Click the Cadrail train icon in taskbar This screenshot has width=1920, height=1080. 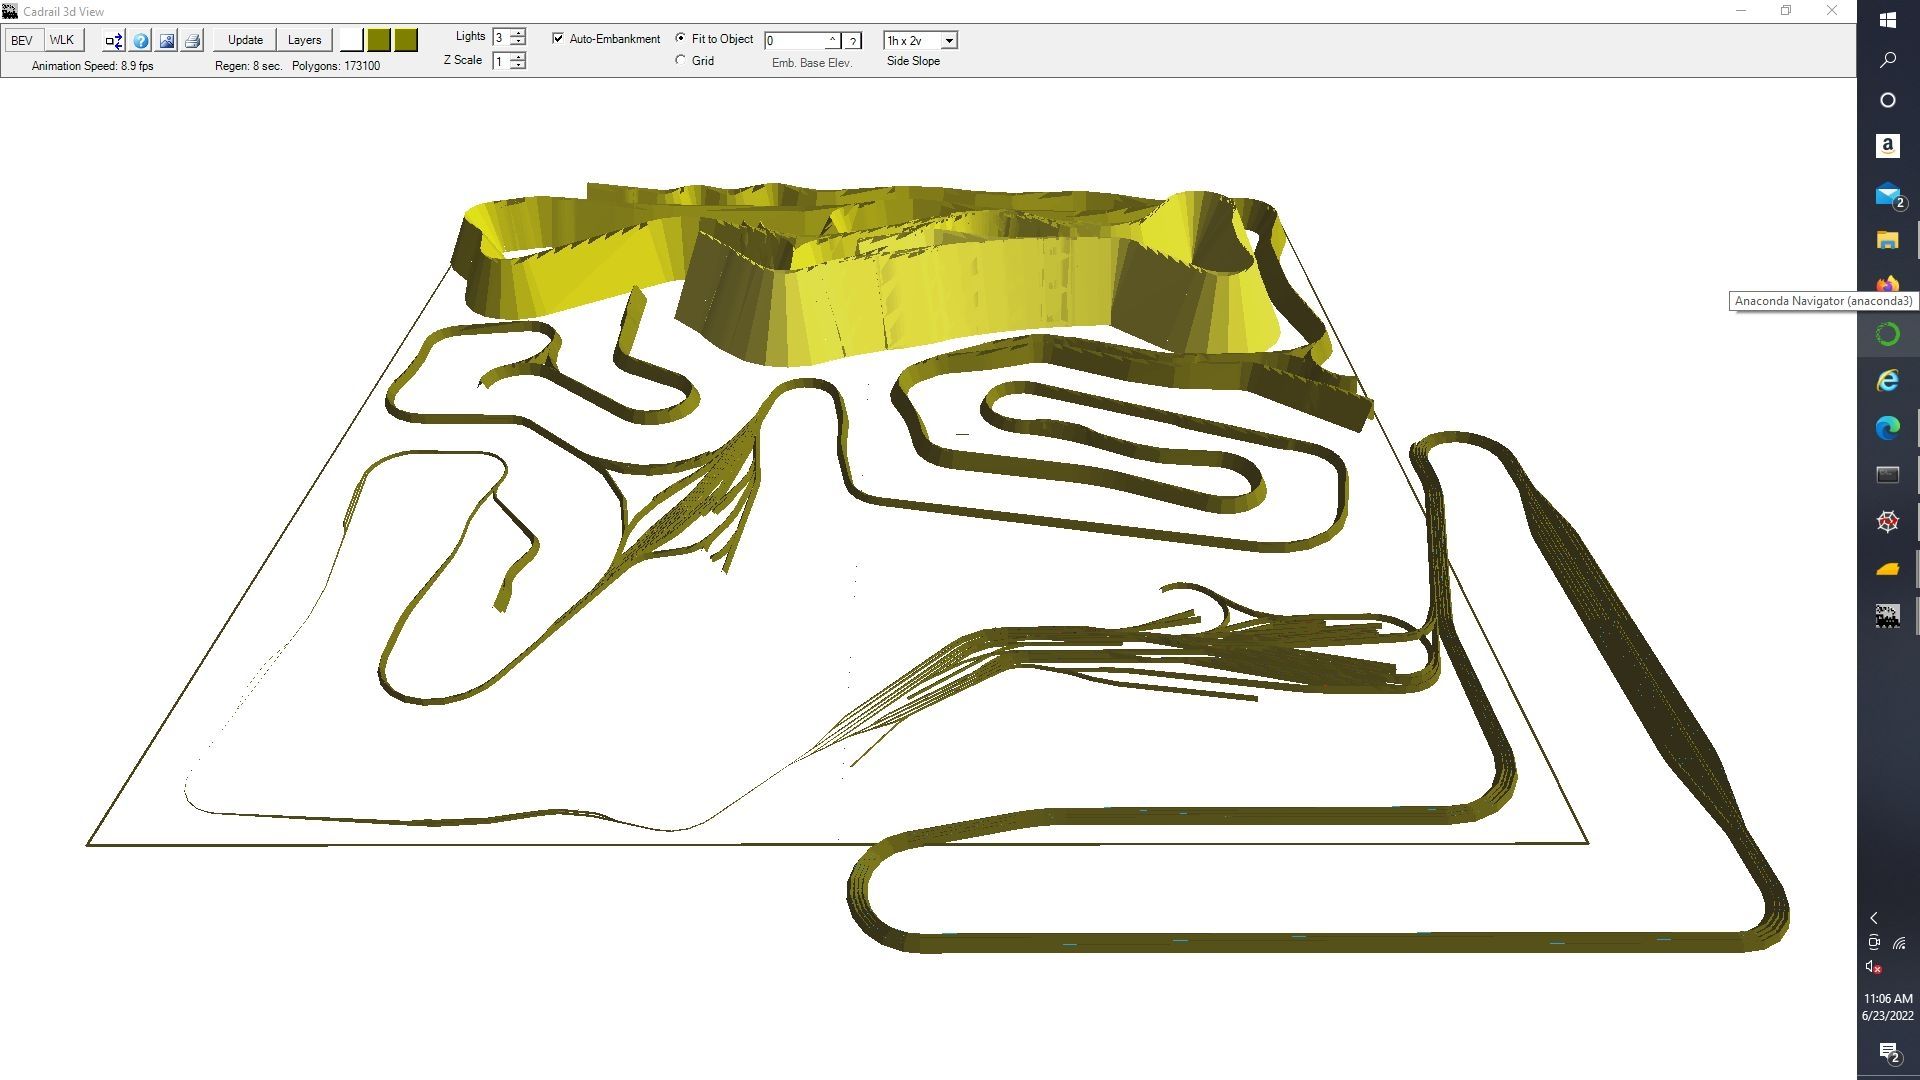coord(1887,617)
